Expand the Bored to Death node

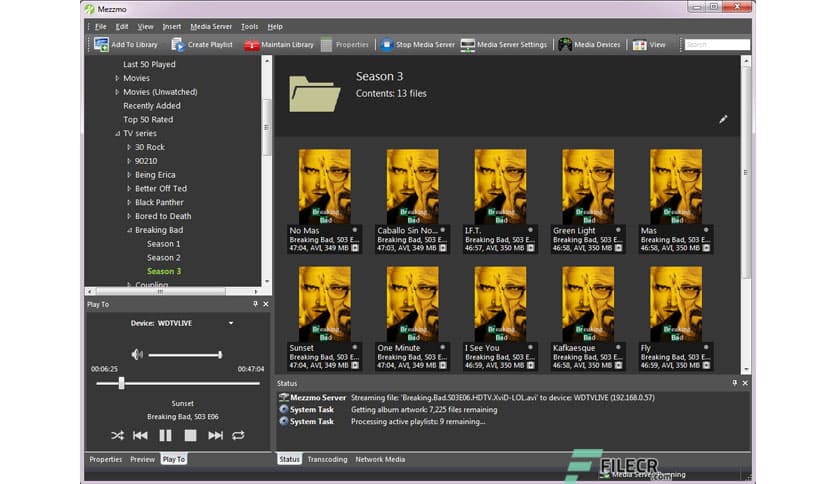coord(128,216)
